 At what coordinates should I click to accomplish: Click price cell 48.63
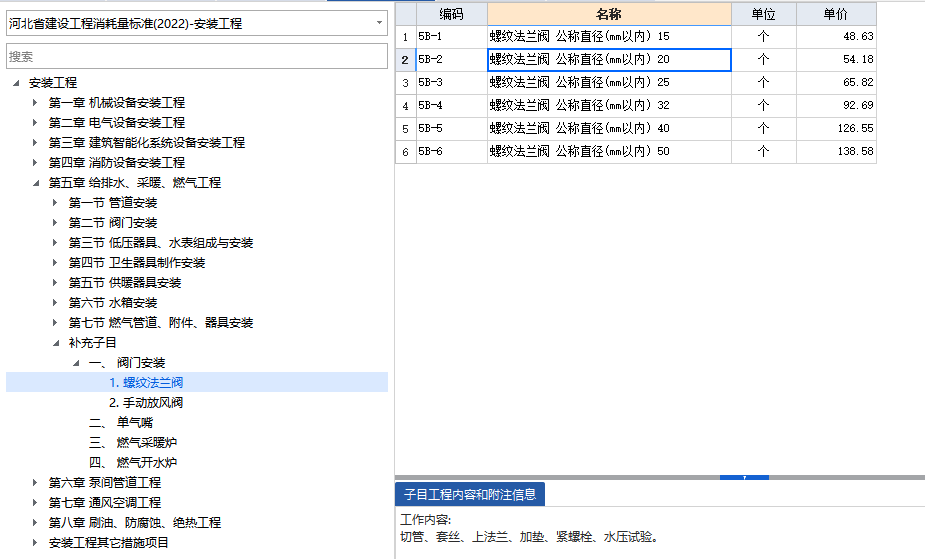(x=837, y=37)
